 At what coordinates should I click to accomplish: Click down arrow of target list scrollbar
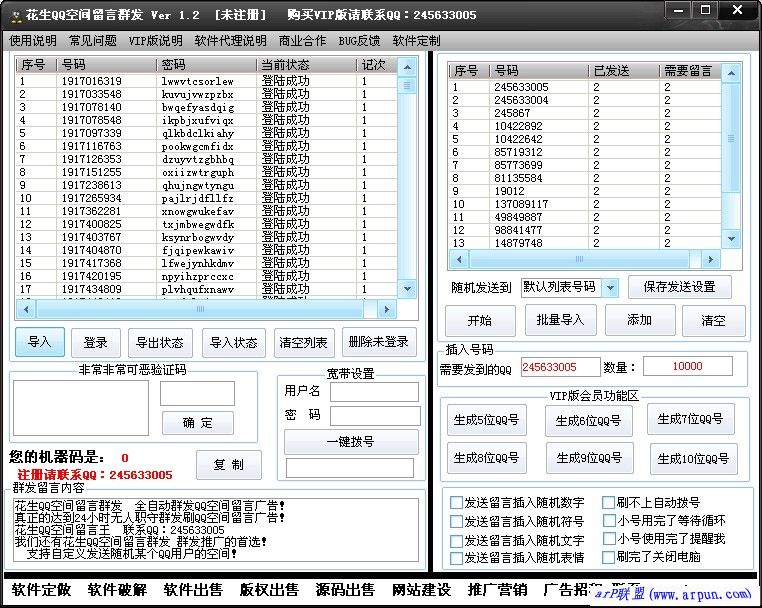click(731, 239)
